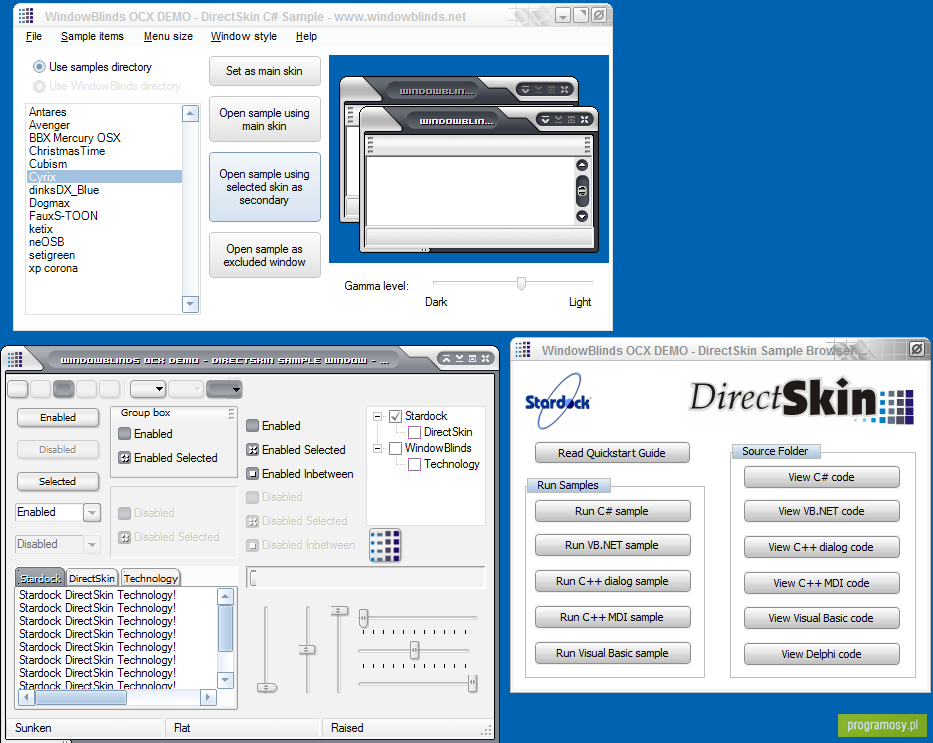View the Delphi code

tap(821, 654)
